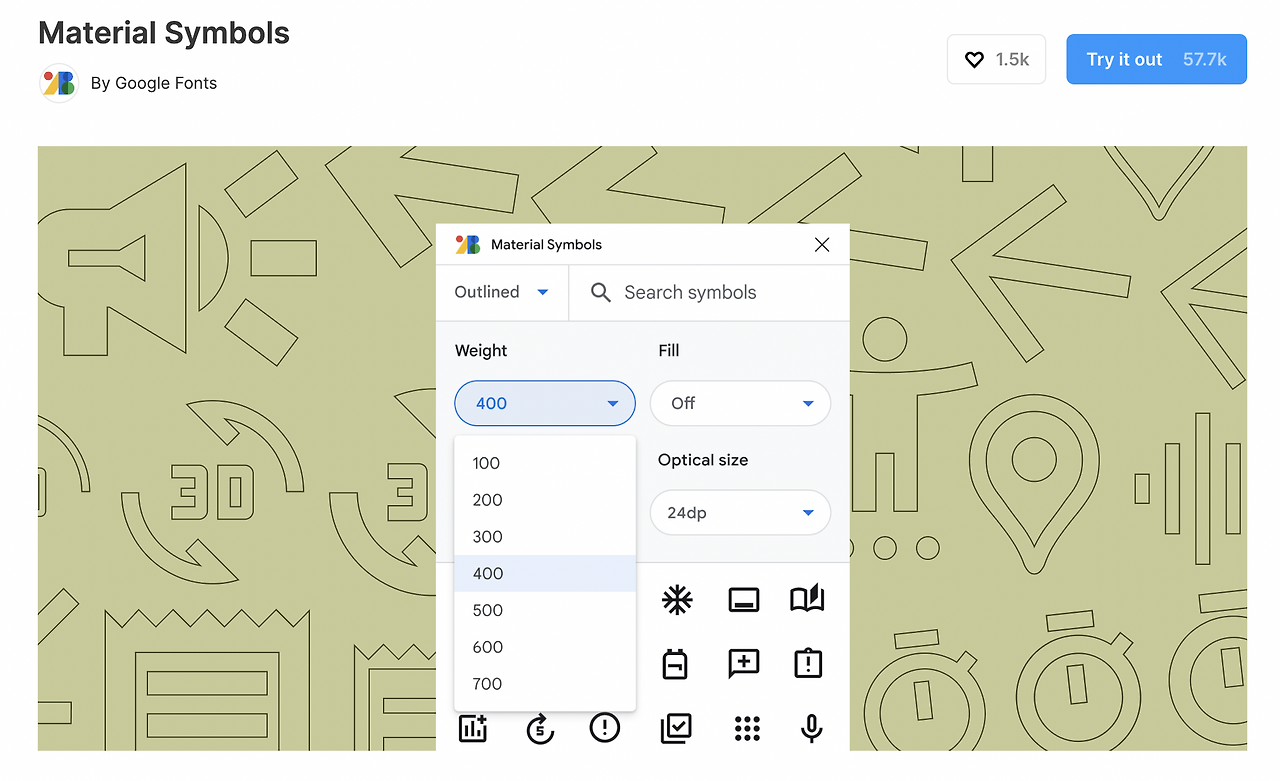Screen dimensions: 1280x781
Task: Click the magnifier icon in the search bar
Action: pyautogui.click(x=601, y=292)
